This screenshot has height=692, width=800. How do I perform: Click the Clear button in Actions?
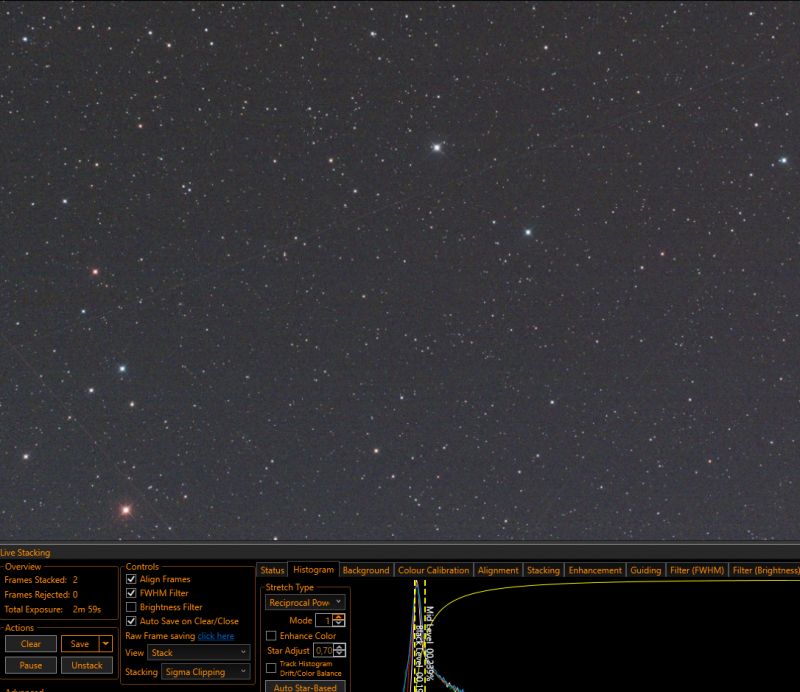[x=31, y=644]
